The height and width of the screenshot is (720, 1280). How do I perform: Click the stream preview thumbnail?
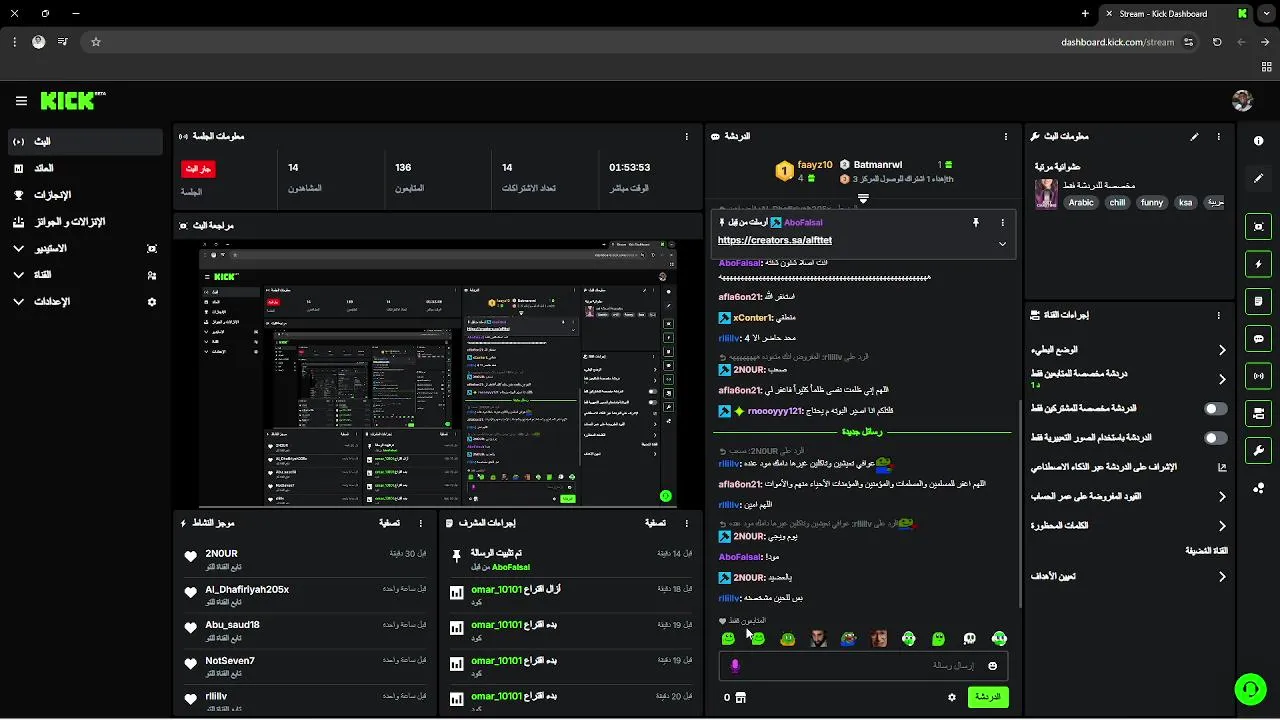pyautogui.click(x=438, y=373)
